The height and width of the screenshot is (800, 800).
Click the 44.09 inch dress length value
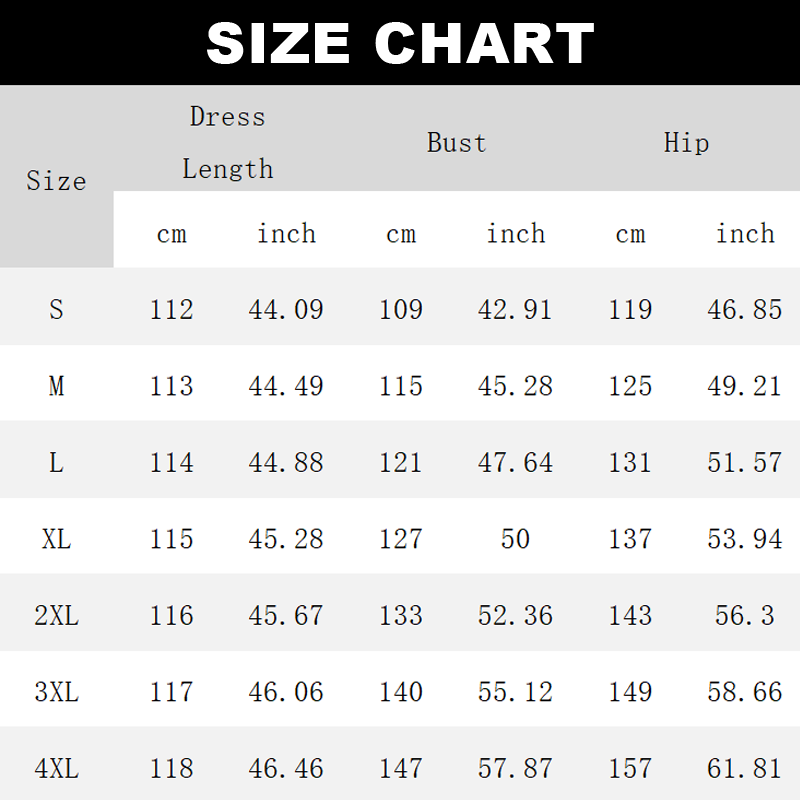(286, 309)
